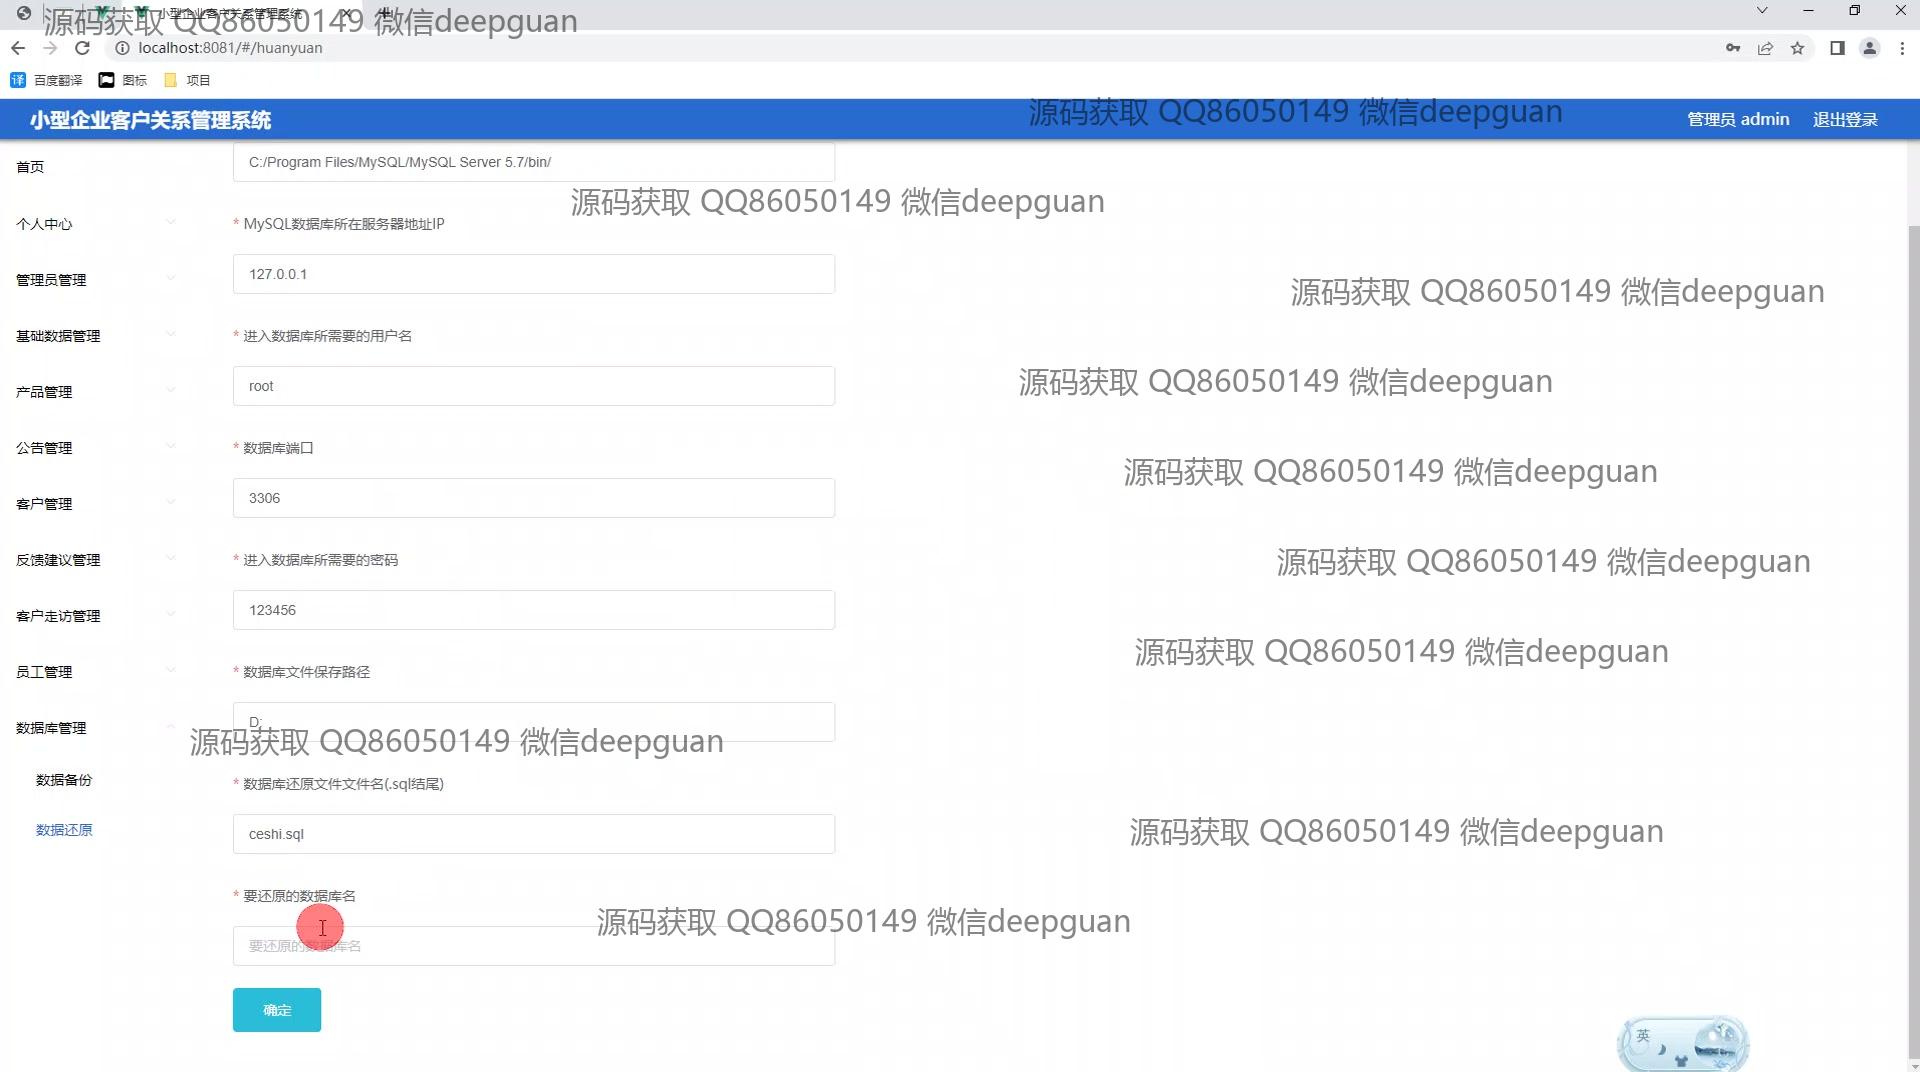1920x1072 pixels.
Task: Share this page from the address bar
Action: (1765, 48)
